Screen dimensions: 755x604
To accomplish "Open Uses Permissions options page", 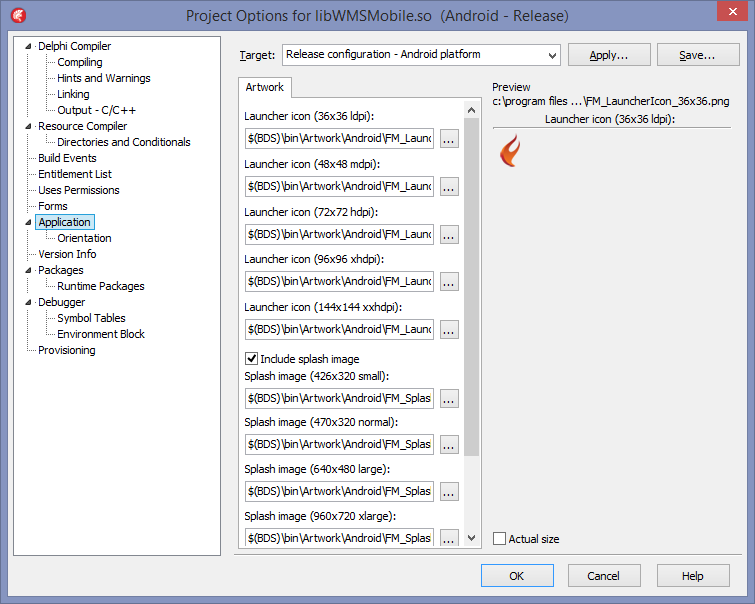I will click(78, 190).
